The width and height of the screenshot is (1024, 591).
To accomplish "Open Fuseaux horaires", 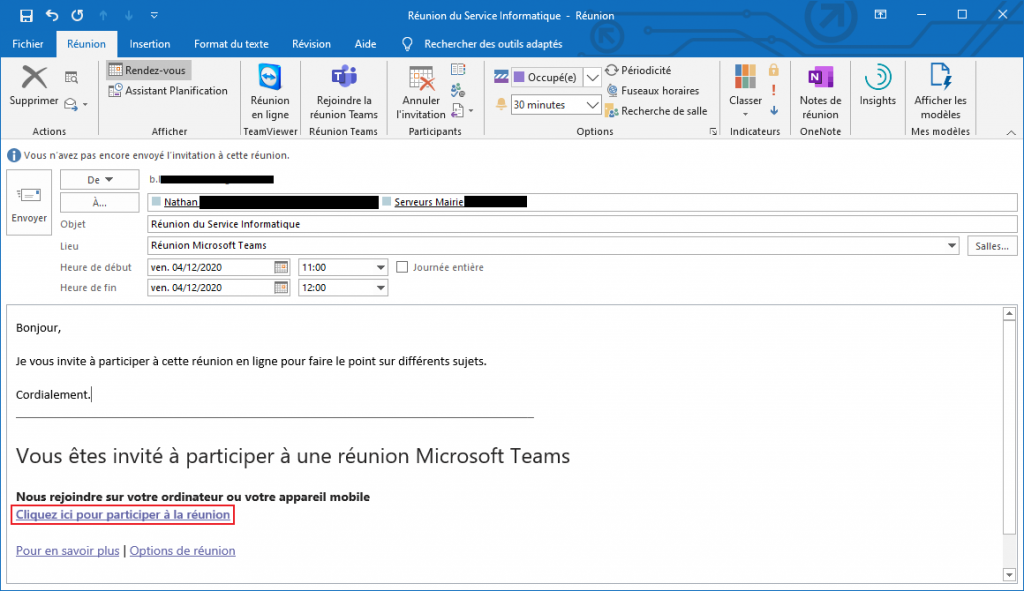I will [652, 91].
